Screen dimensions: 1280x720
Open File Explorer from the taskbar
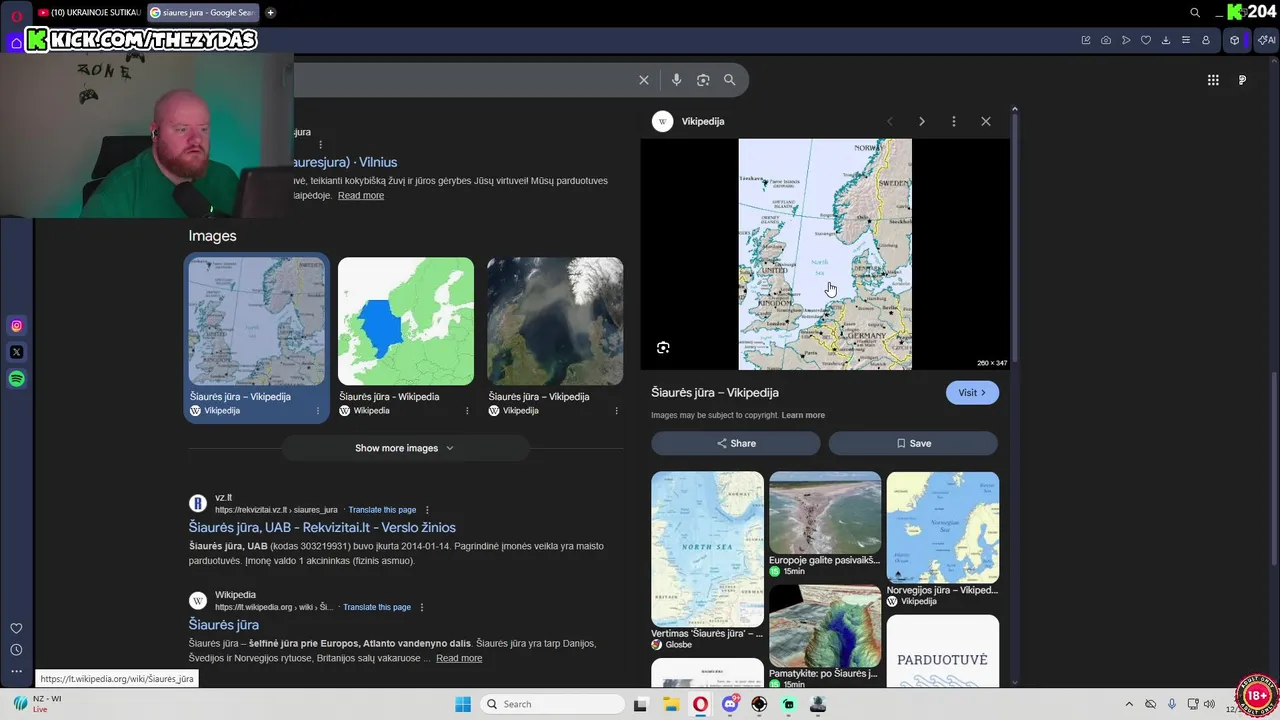pyautogui.click(x=671, y=704)
